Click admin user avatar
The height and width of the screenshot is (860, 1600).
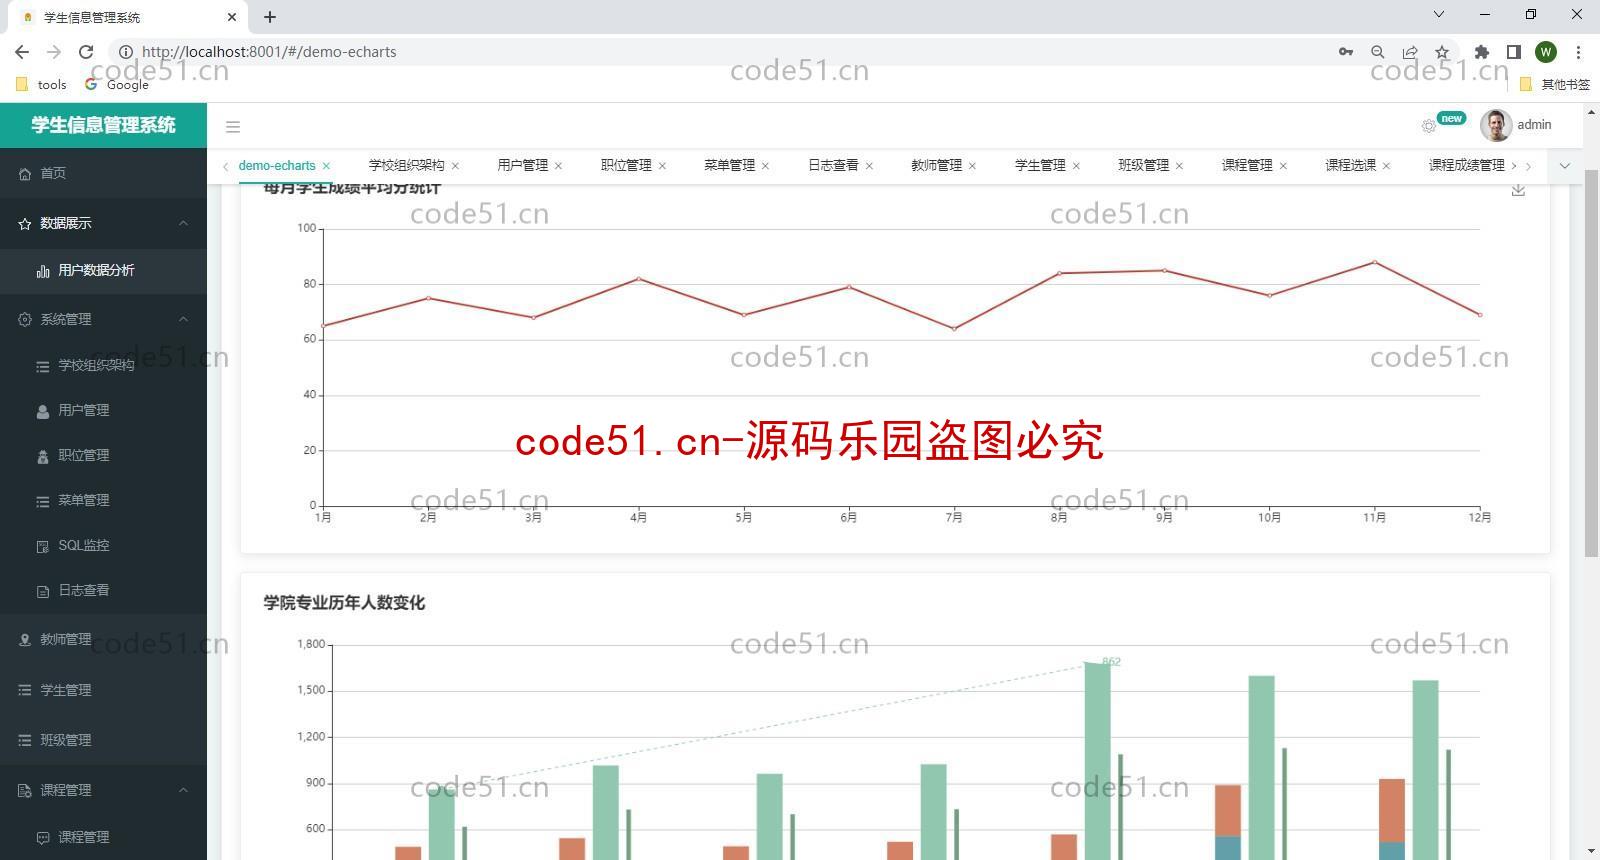(x=1496, y=125)
